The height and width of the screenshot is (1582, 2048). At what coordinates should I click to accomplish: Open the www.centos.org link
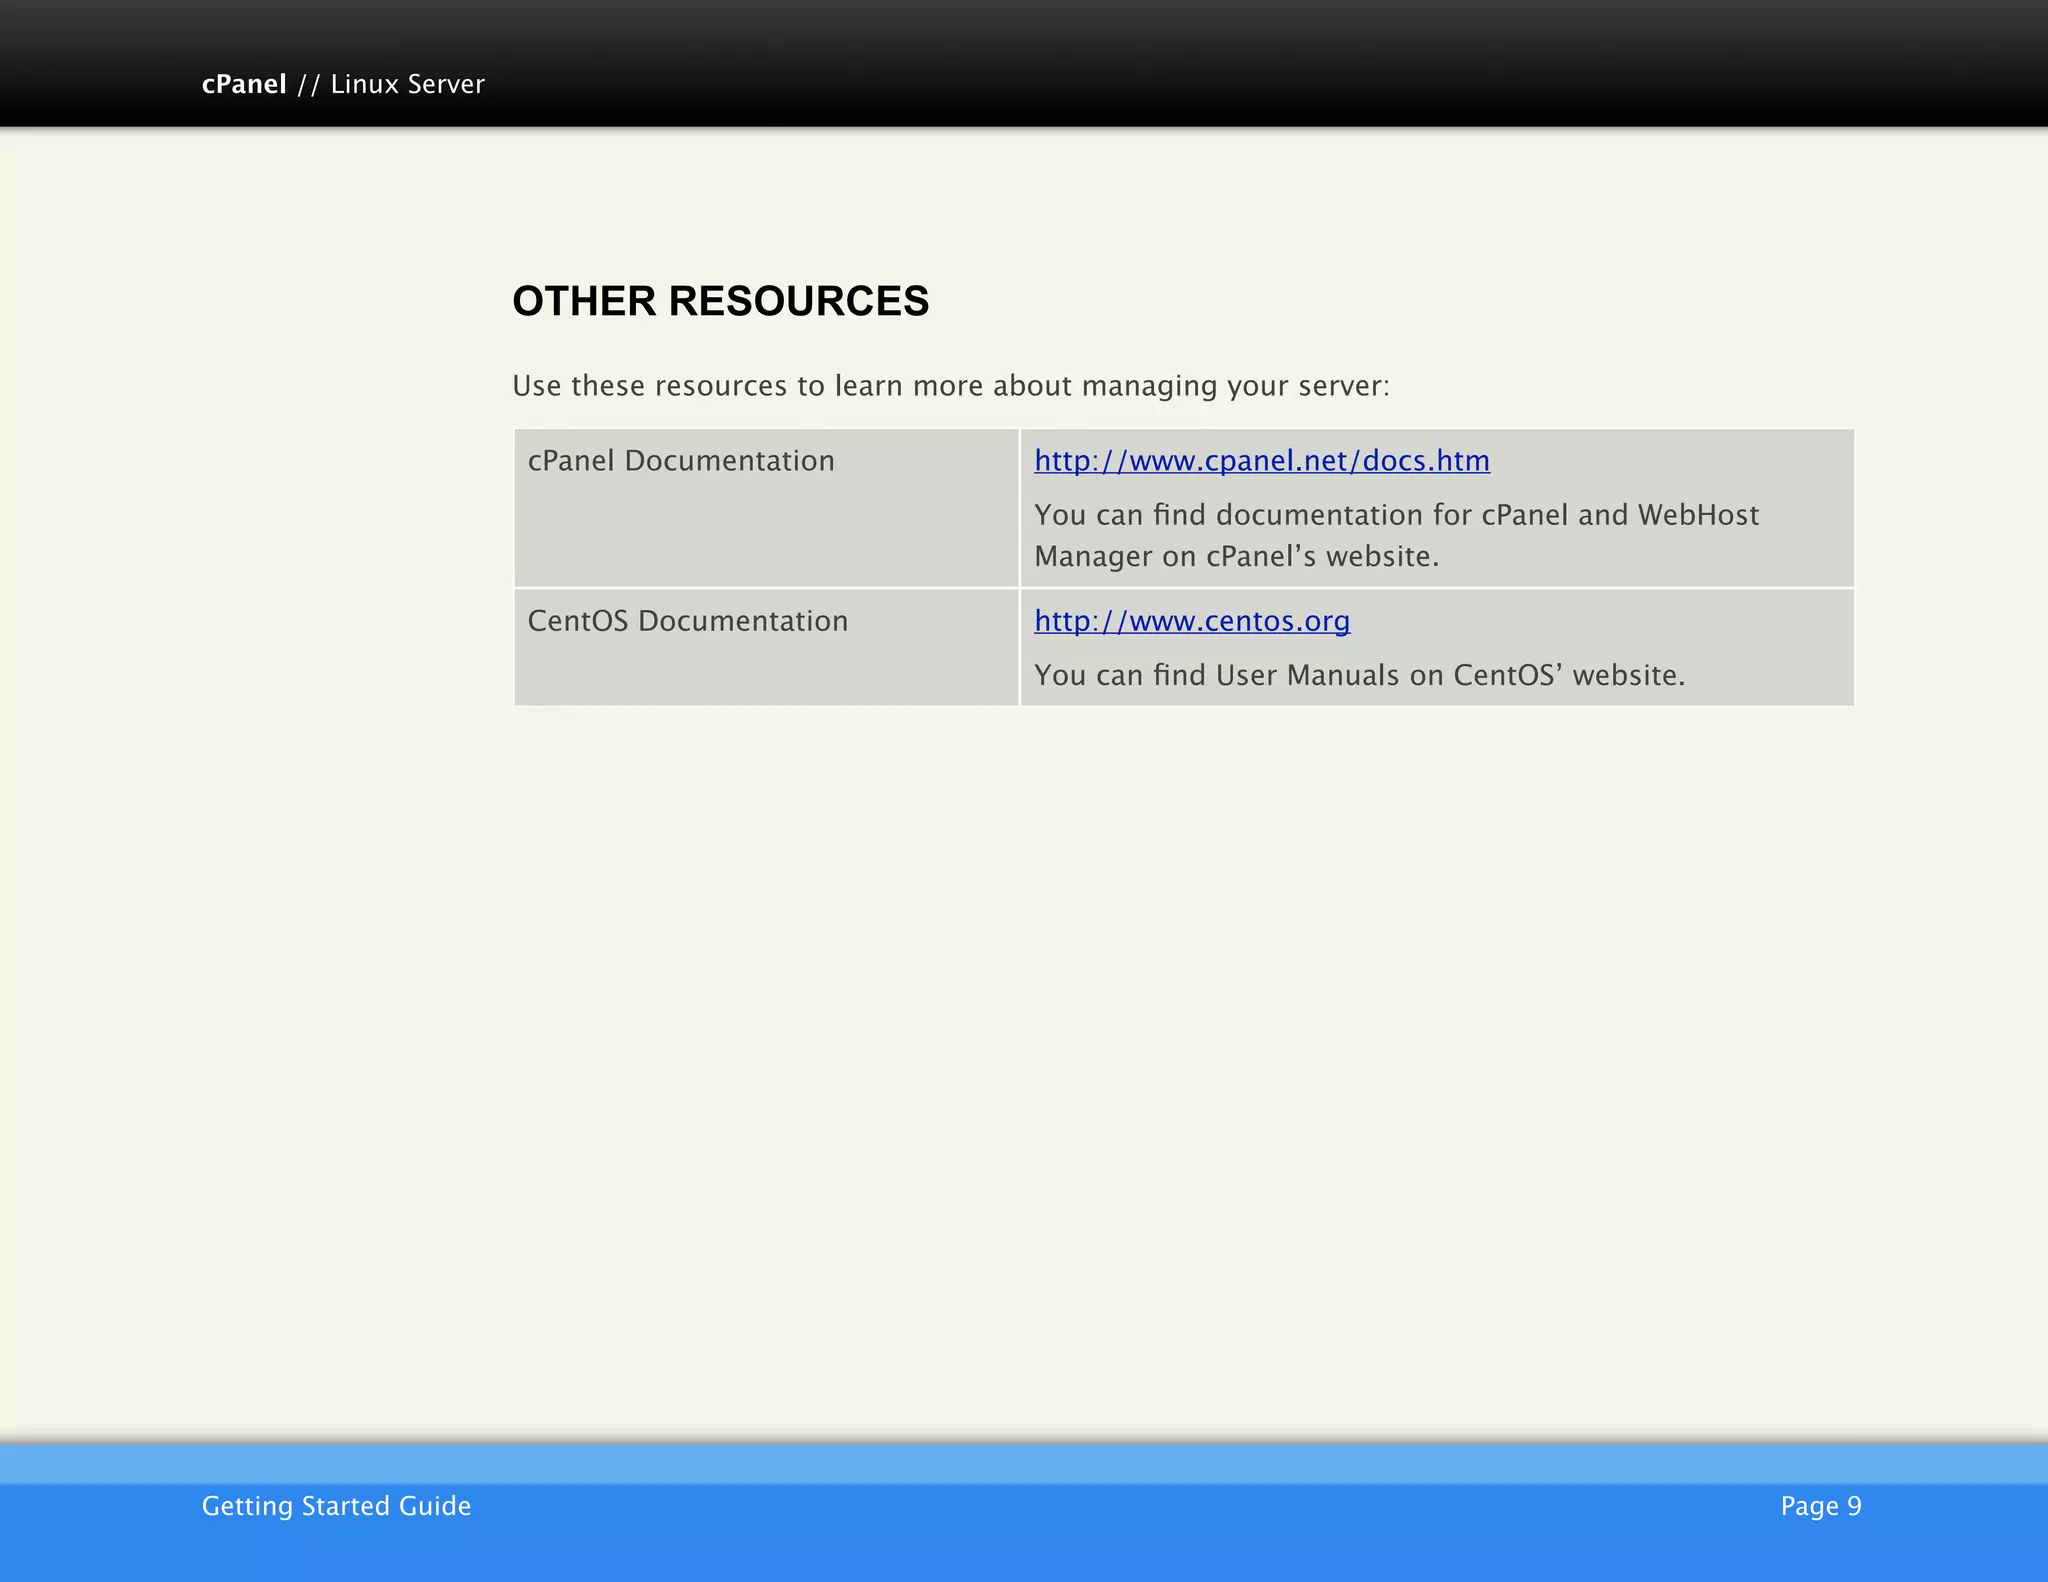pos(1192,621)
